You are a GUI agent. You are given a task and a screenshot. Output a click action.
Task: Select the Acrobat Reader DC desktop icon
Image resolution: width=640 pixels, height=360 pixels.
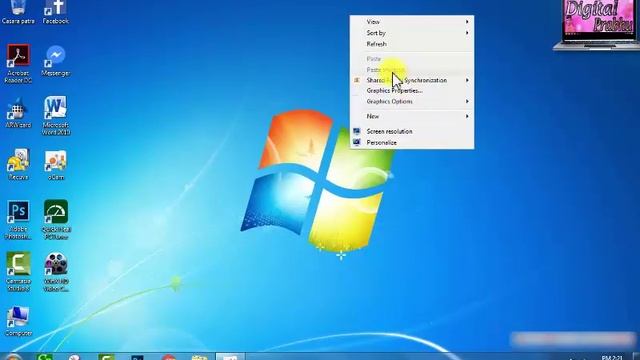[18, 63]
